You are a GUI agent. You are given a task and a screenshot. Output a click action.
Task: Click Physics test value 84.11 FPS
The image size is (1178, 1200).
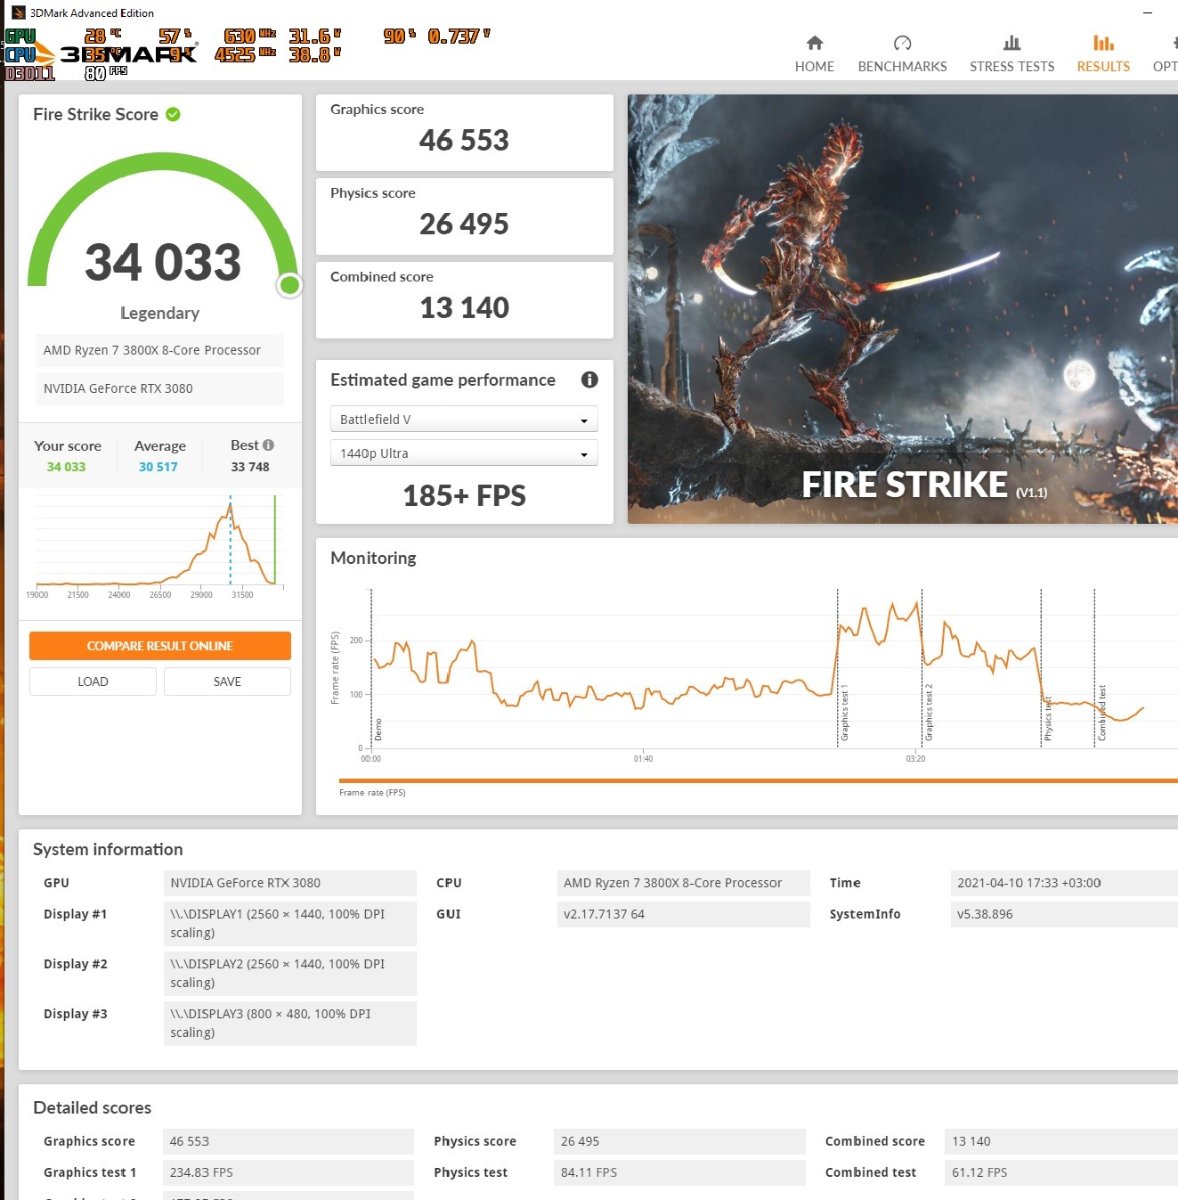(680, 1172)
